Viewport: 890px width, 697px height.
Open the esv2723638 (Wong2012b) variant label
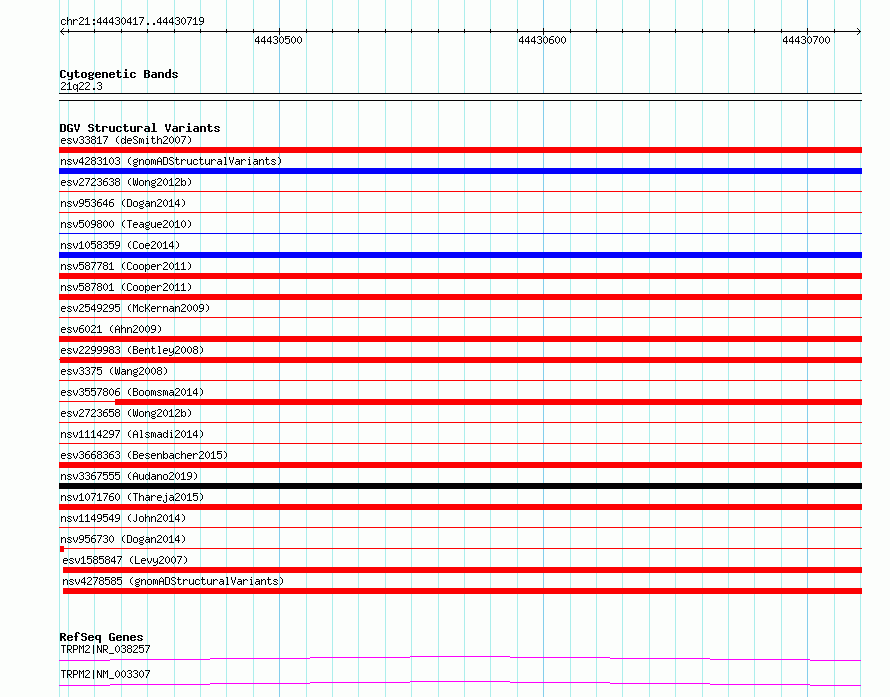126,182
